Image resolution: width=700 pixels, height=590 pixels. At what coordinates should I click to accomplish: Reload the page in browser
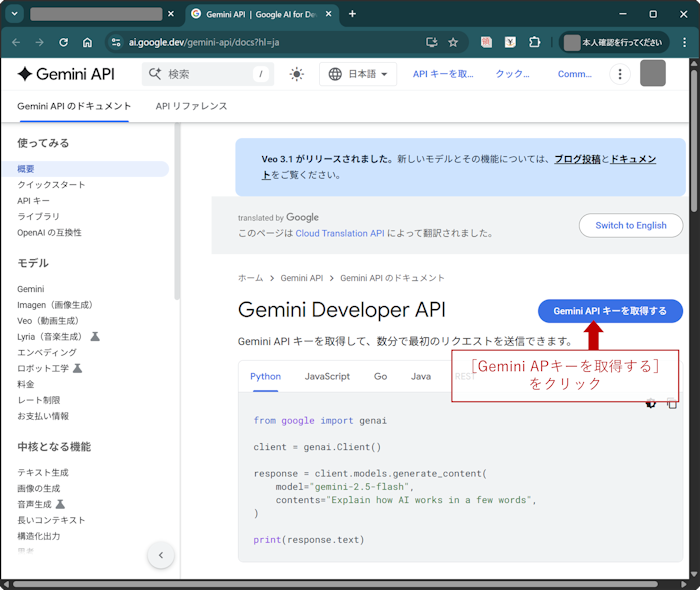point(64,43)
